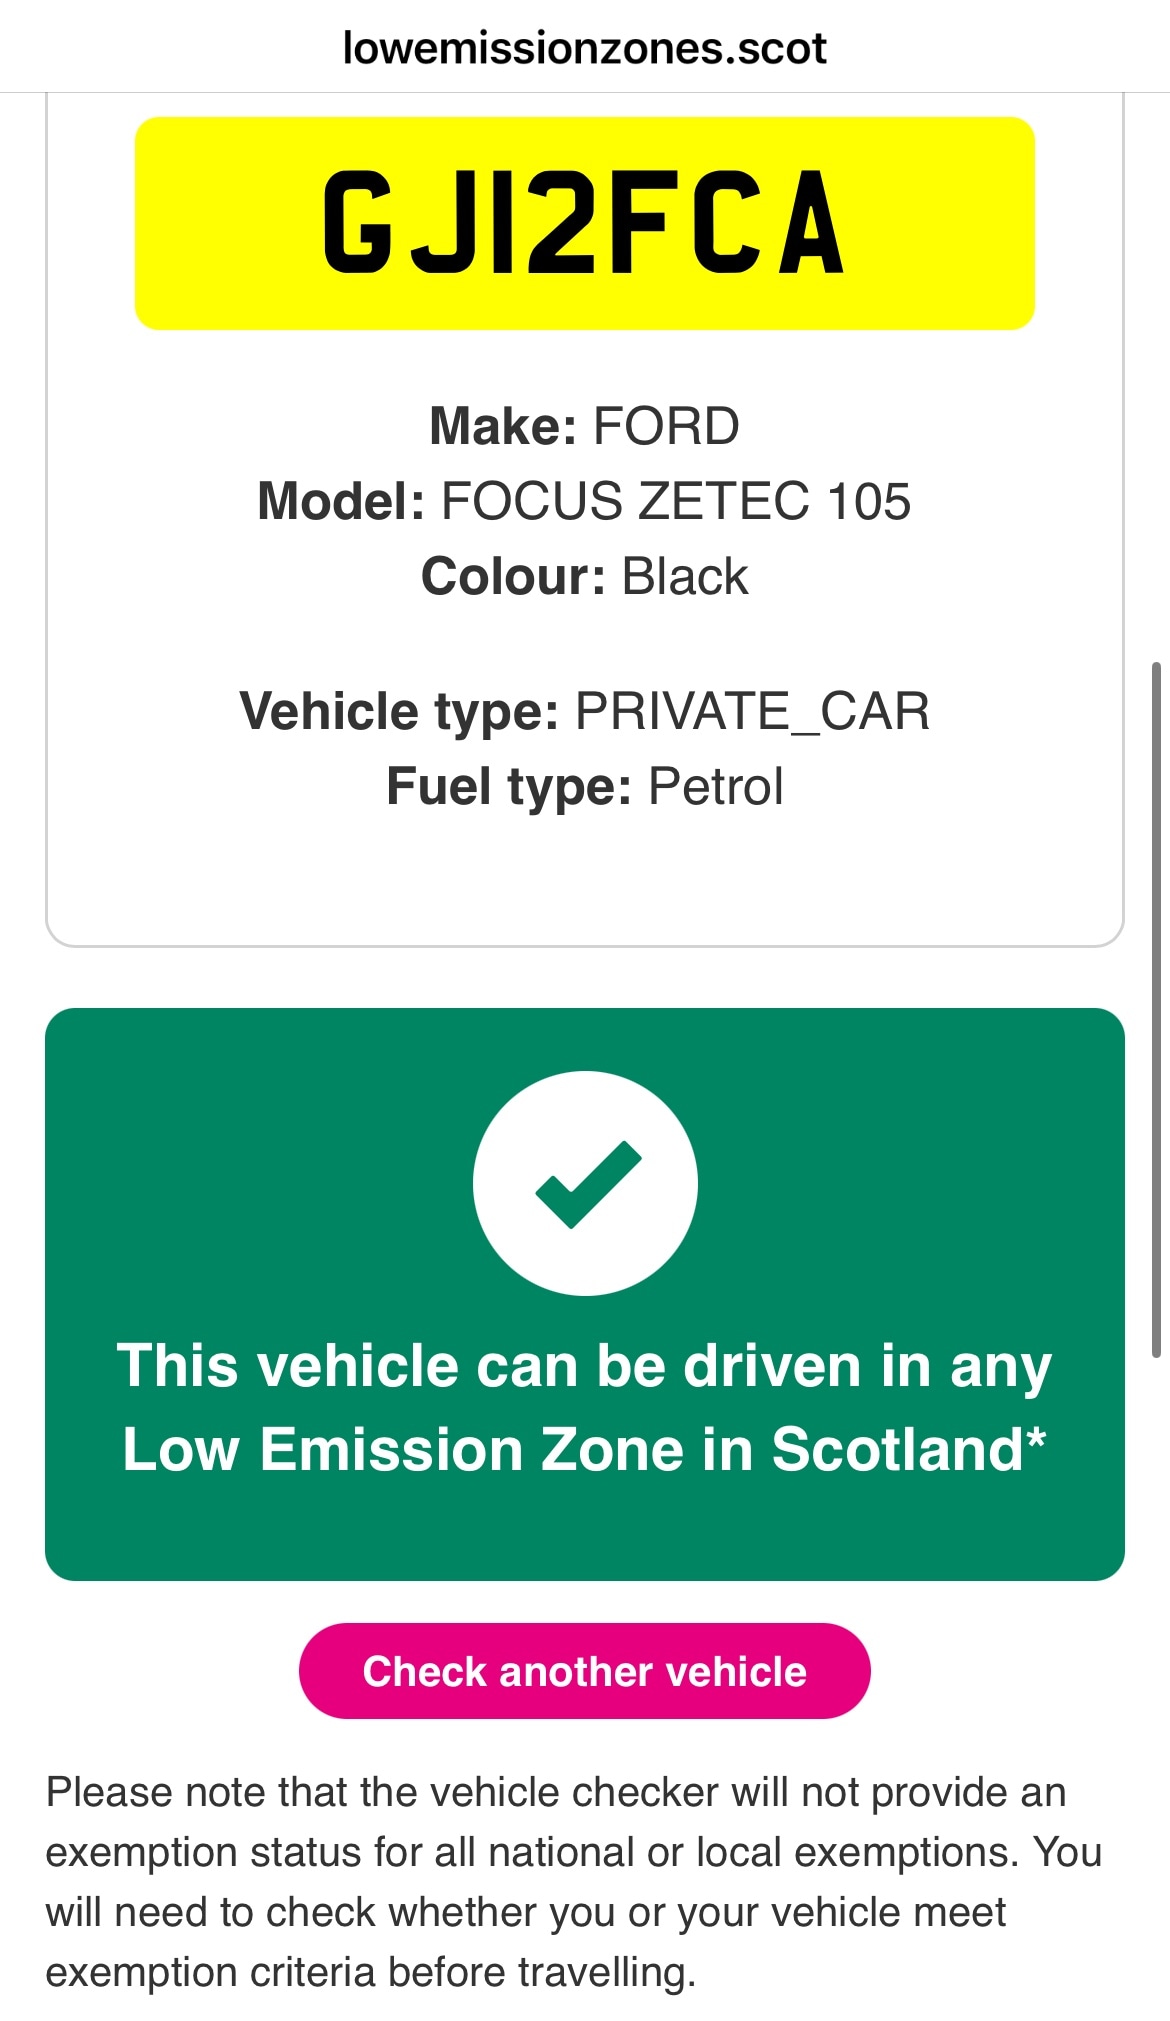Image resolution: width=1170 pixels, height=2021 pixels.
Task: Click the "Please note" exemption notice paragraph
Action: [574, 1852]
